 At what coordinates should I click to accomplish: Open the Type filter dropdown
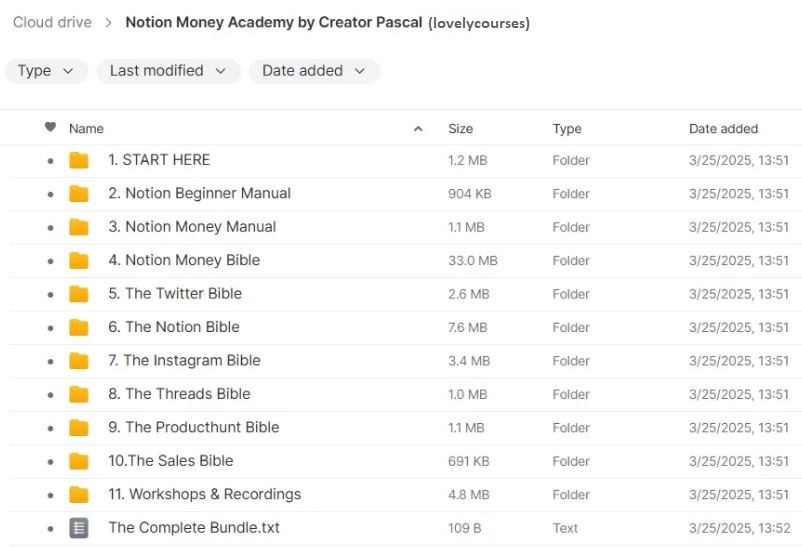[46, 71]
